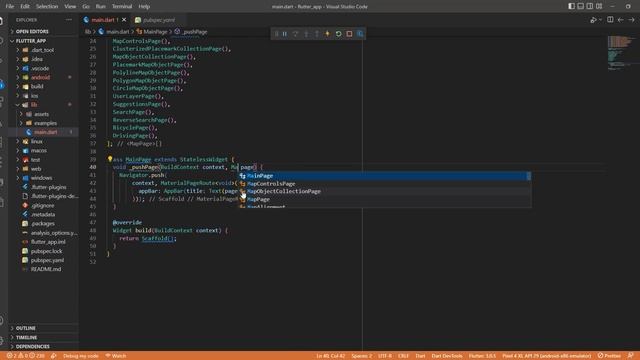Image resolution: width=640 pixels, height=360 pixels.
Task: Expand the macos folder
Action: [x=43, y=150]
